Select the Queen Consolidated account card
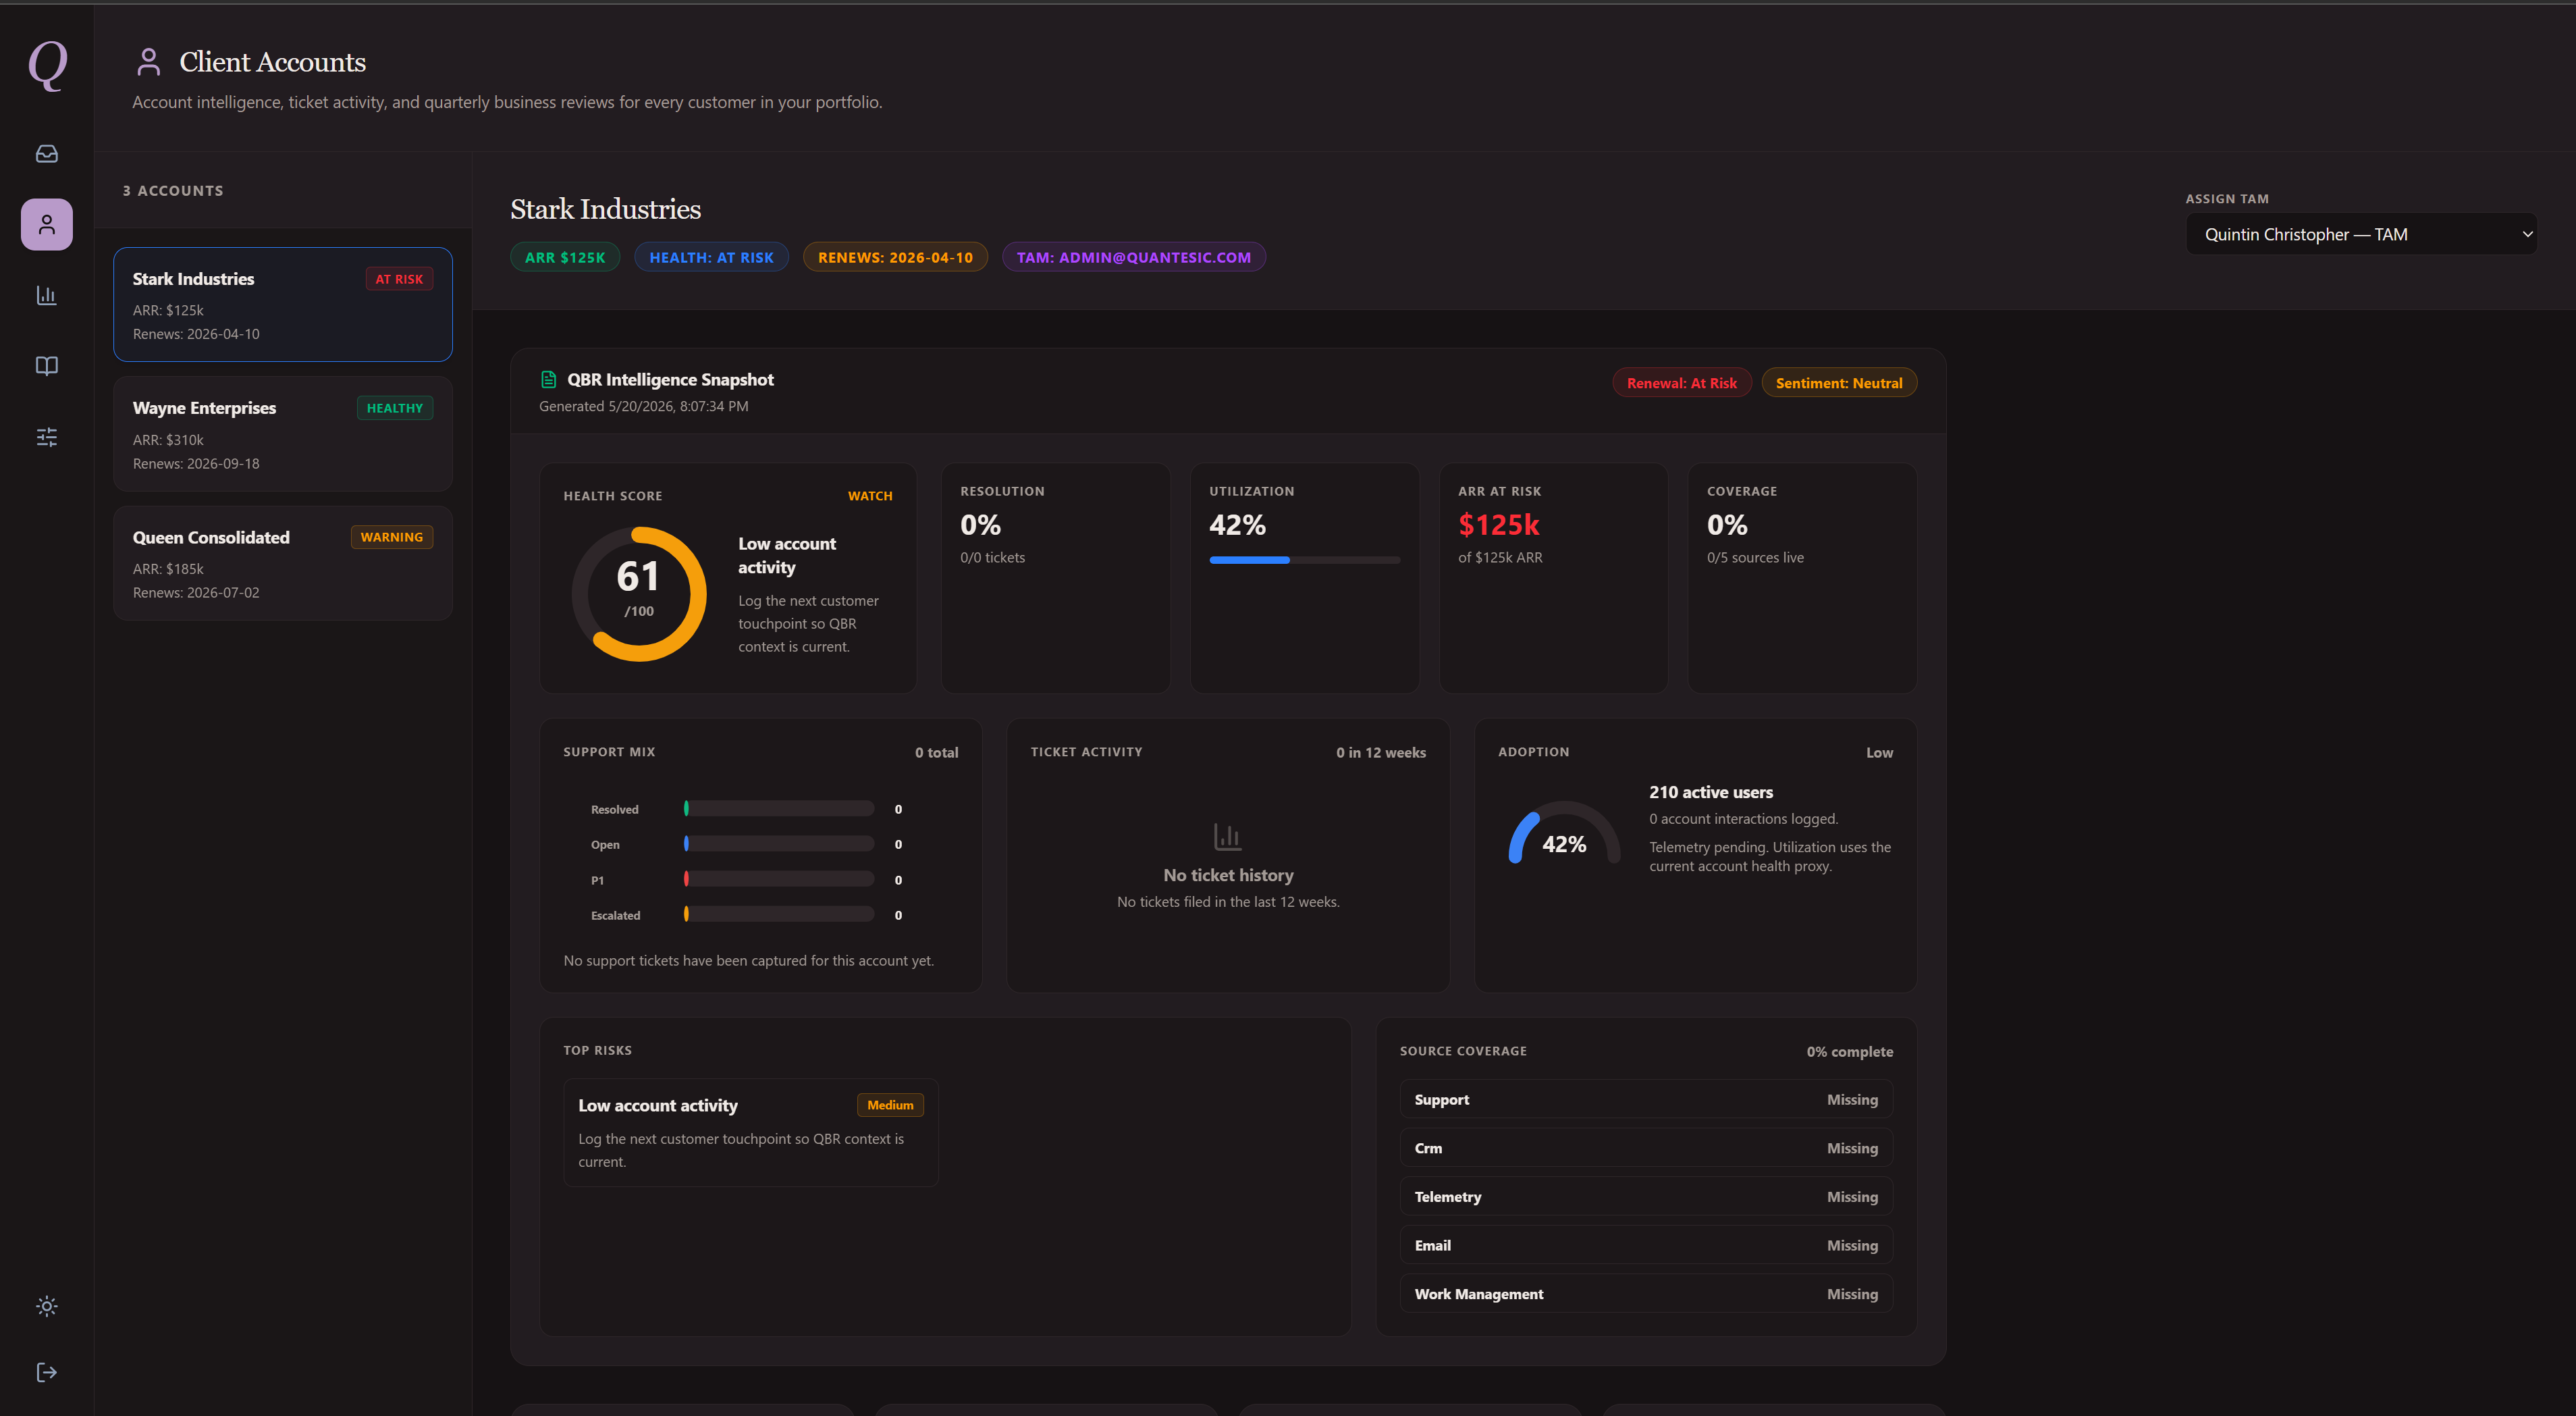 pos(283,563)
